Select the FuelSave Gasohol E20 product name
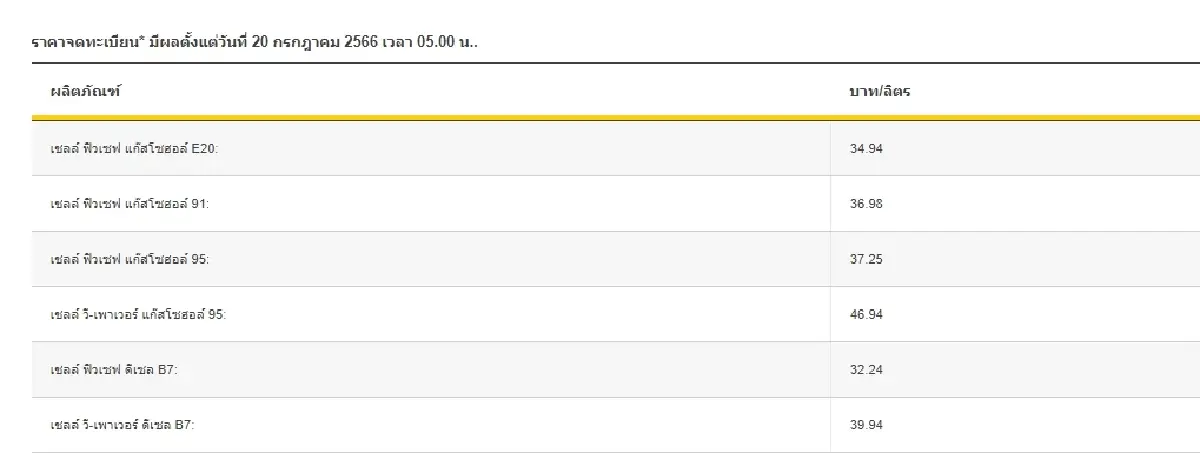This screenshot has width=1200, height=453. tap(129, 149)
